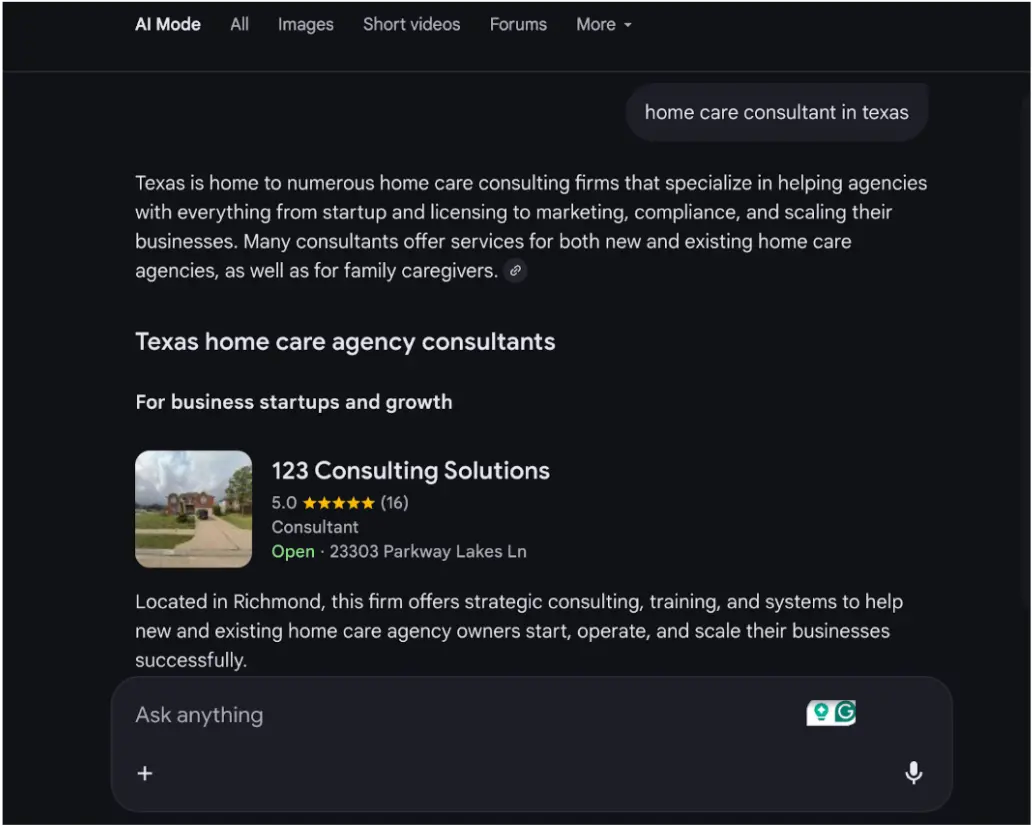This screenshot has width=1032, height=826.
Task: Open the source link chip icon
Action: pos(515,270)
